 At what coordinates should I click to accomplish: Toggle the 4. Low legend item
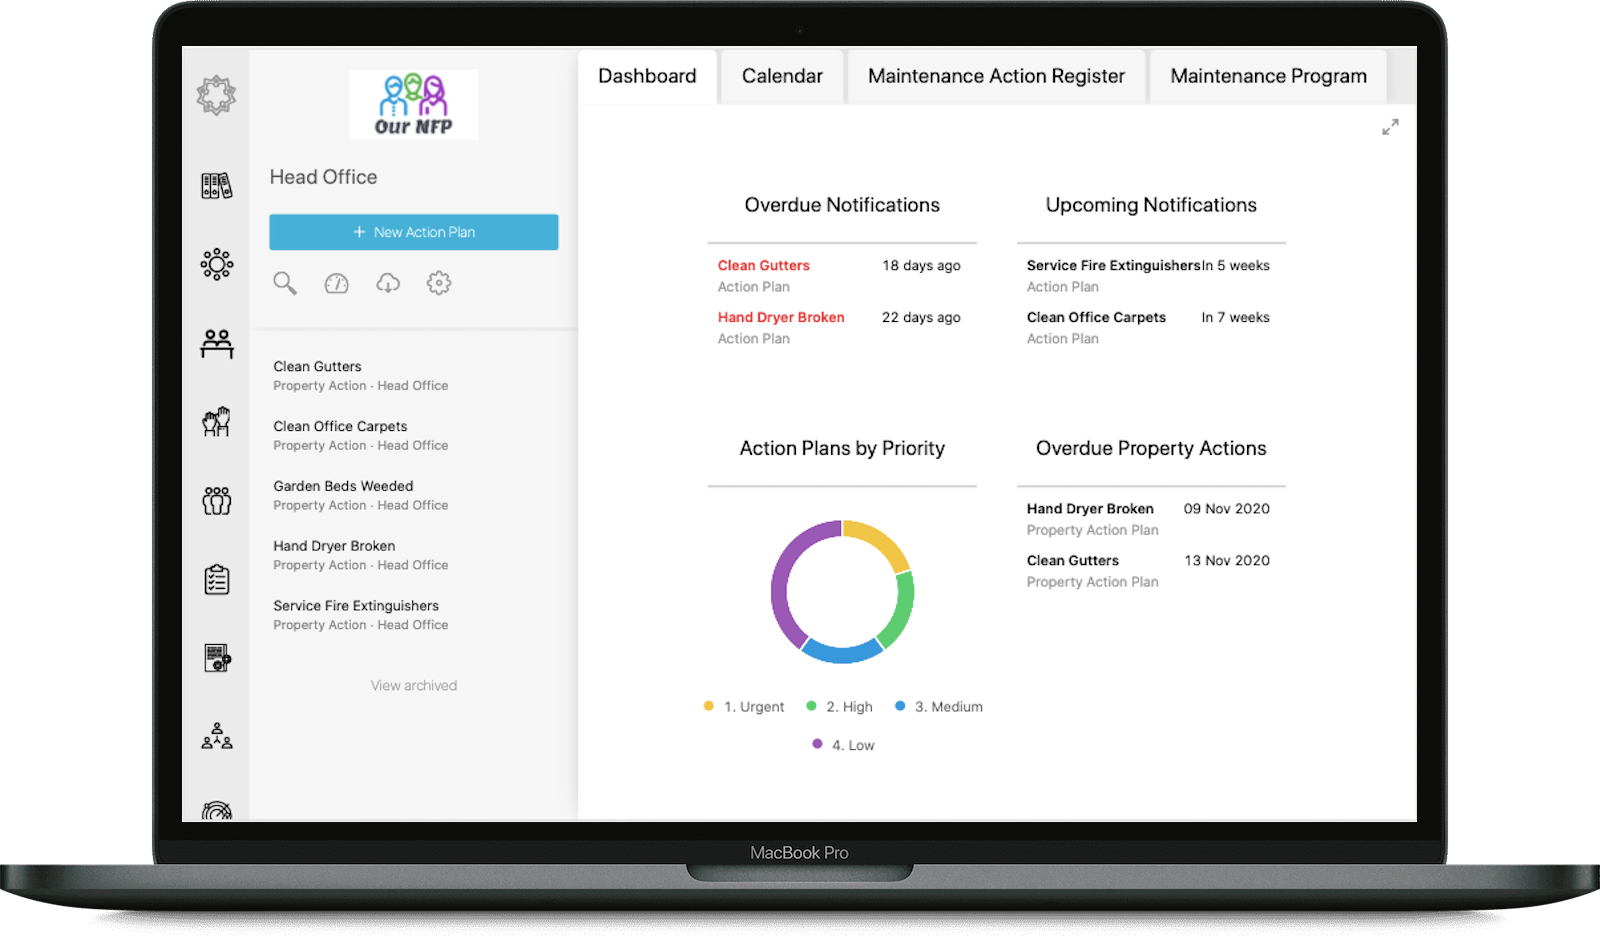click(x=844, y=745)
